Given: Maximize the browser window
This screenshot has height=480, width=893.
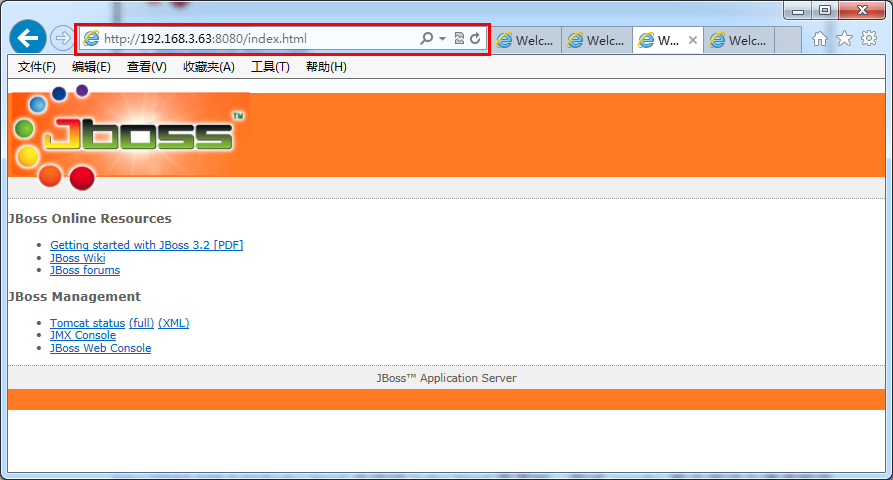Looking at the screenshot, I should point(825,10).
